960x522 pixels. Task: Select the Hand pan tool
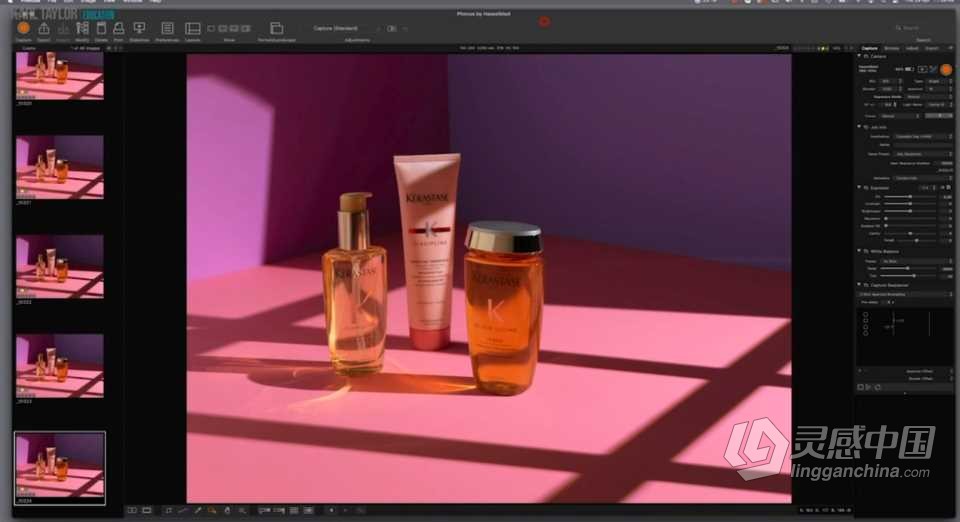coord(227,510)
